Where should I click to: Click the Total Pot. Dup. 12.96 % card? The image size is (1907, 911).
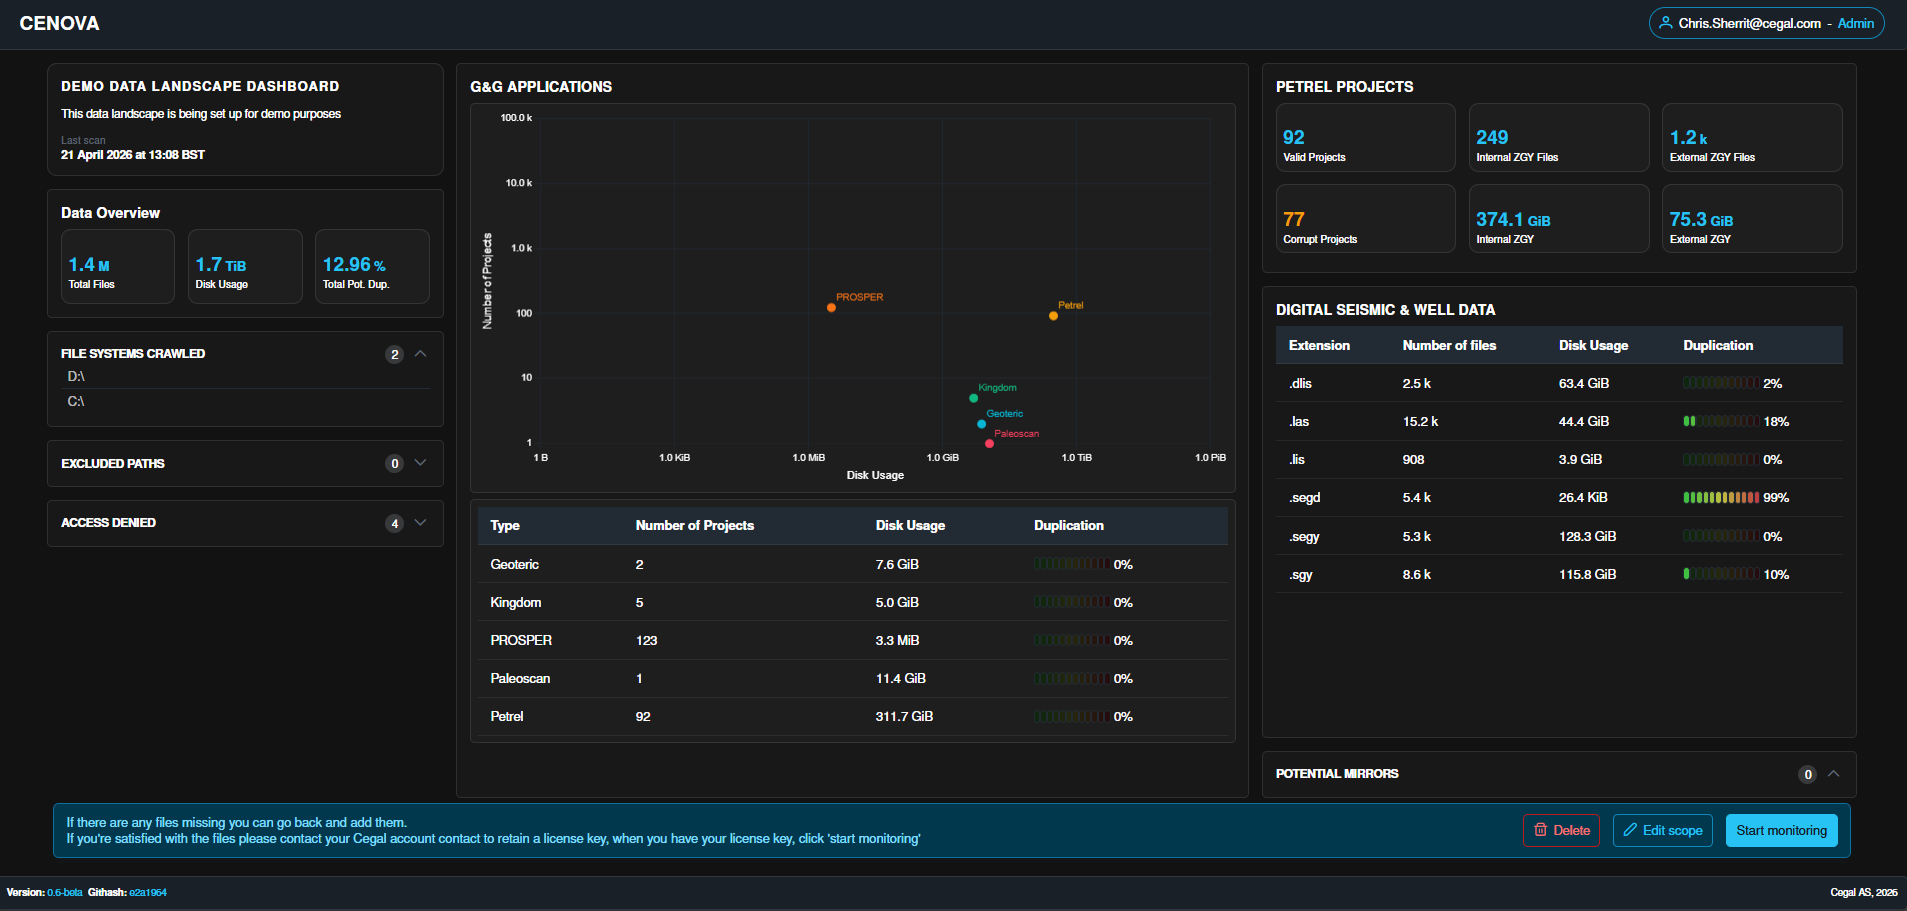click(x=372, y=266)
